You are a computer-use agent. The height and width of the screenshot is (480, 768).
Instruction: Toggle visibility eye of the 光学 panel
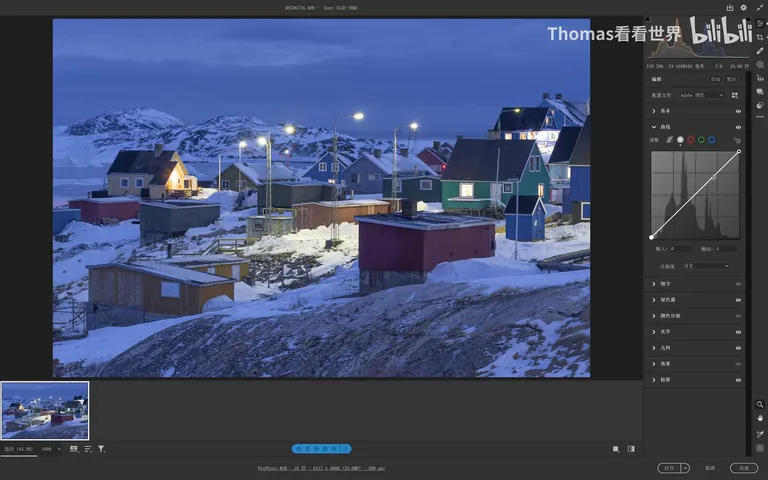(738, 332)
